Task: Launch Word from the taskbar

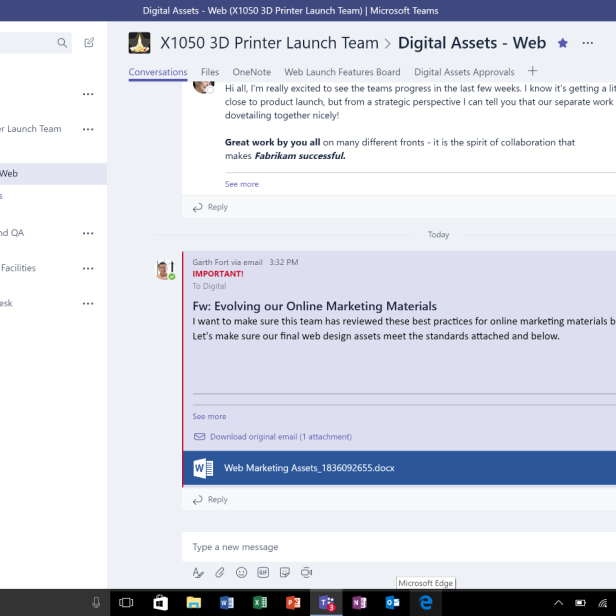Action: [x=227, y=603]
